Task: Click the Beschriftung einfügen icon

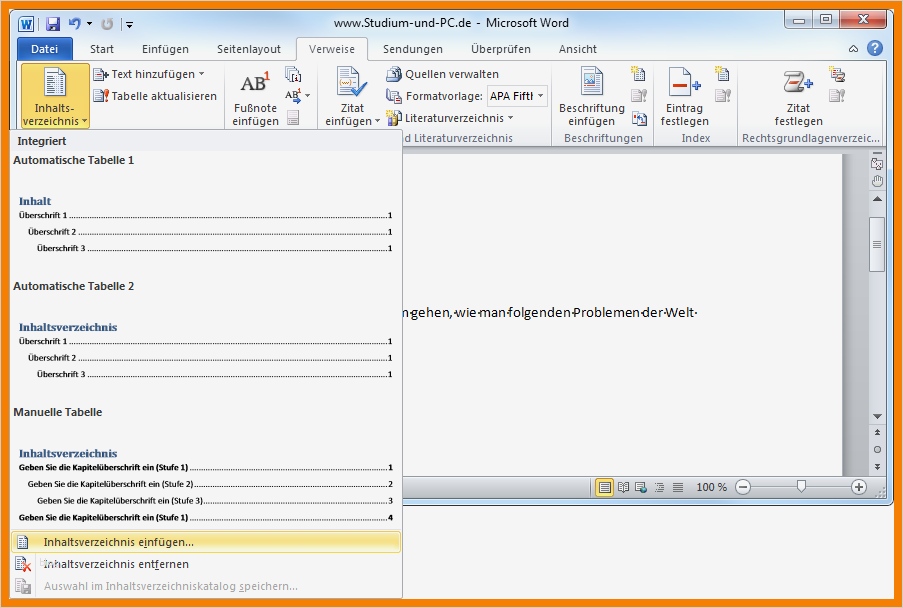Action: pyautogui.click(x=591, y=81)
